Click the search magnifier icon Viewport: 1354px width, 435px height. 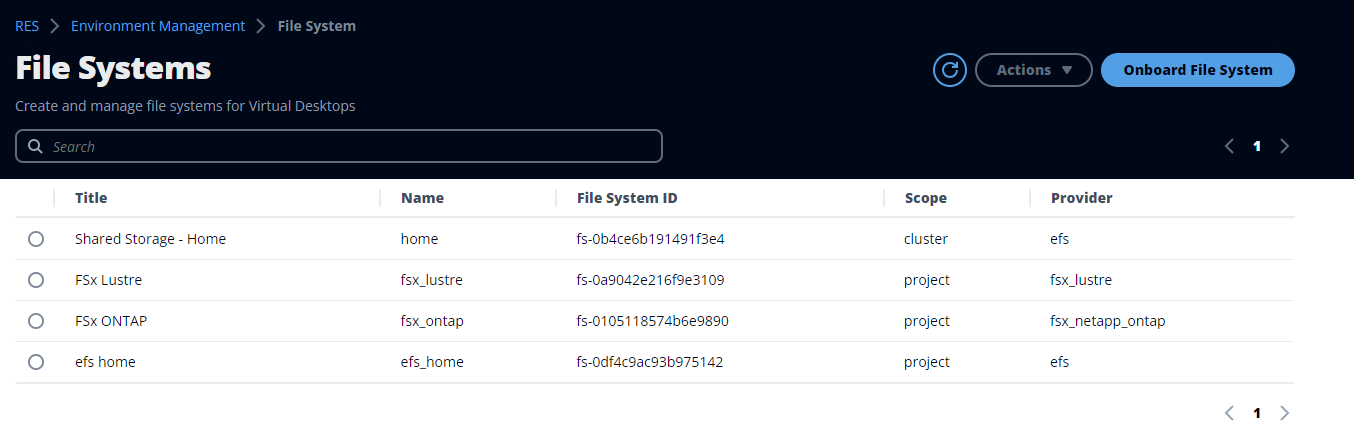35,147
